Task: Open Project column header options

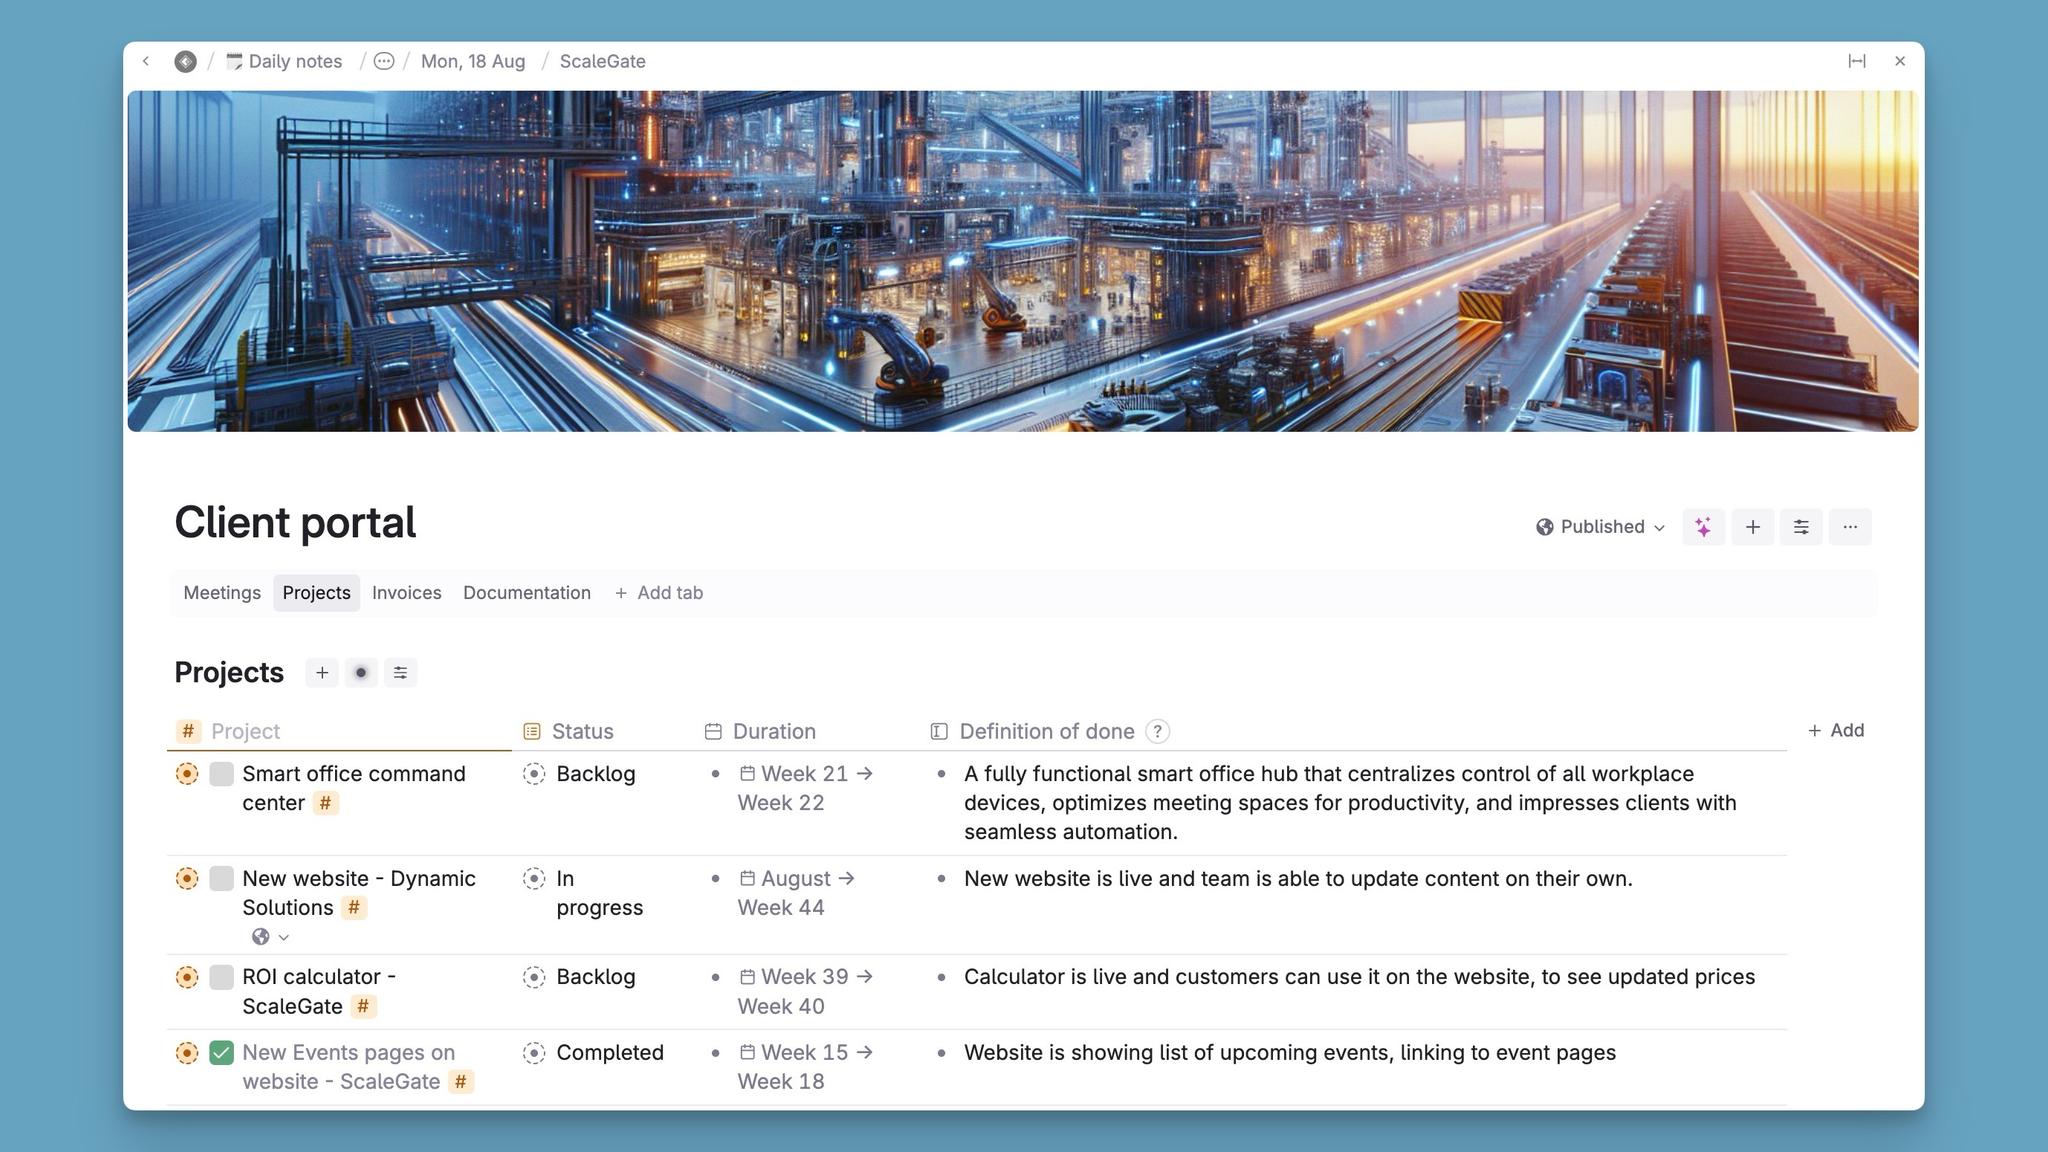Action: [245, 731]
